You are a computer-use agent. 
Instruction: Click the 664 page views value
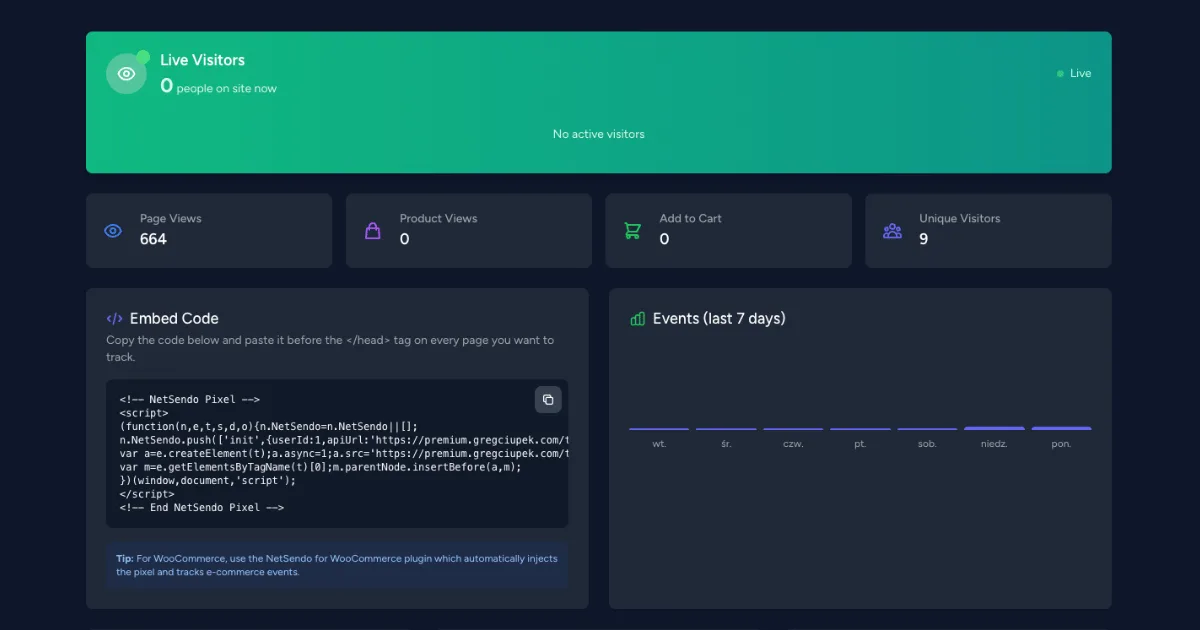[x=153, y=239]
